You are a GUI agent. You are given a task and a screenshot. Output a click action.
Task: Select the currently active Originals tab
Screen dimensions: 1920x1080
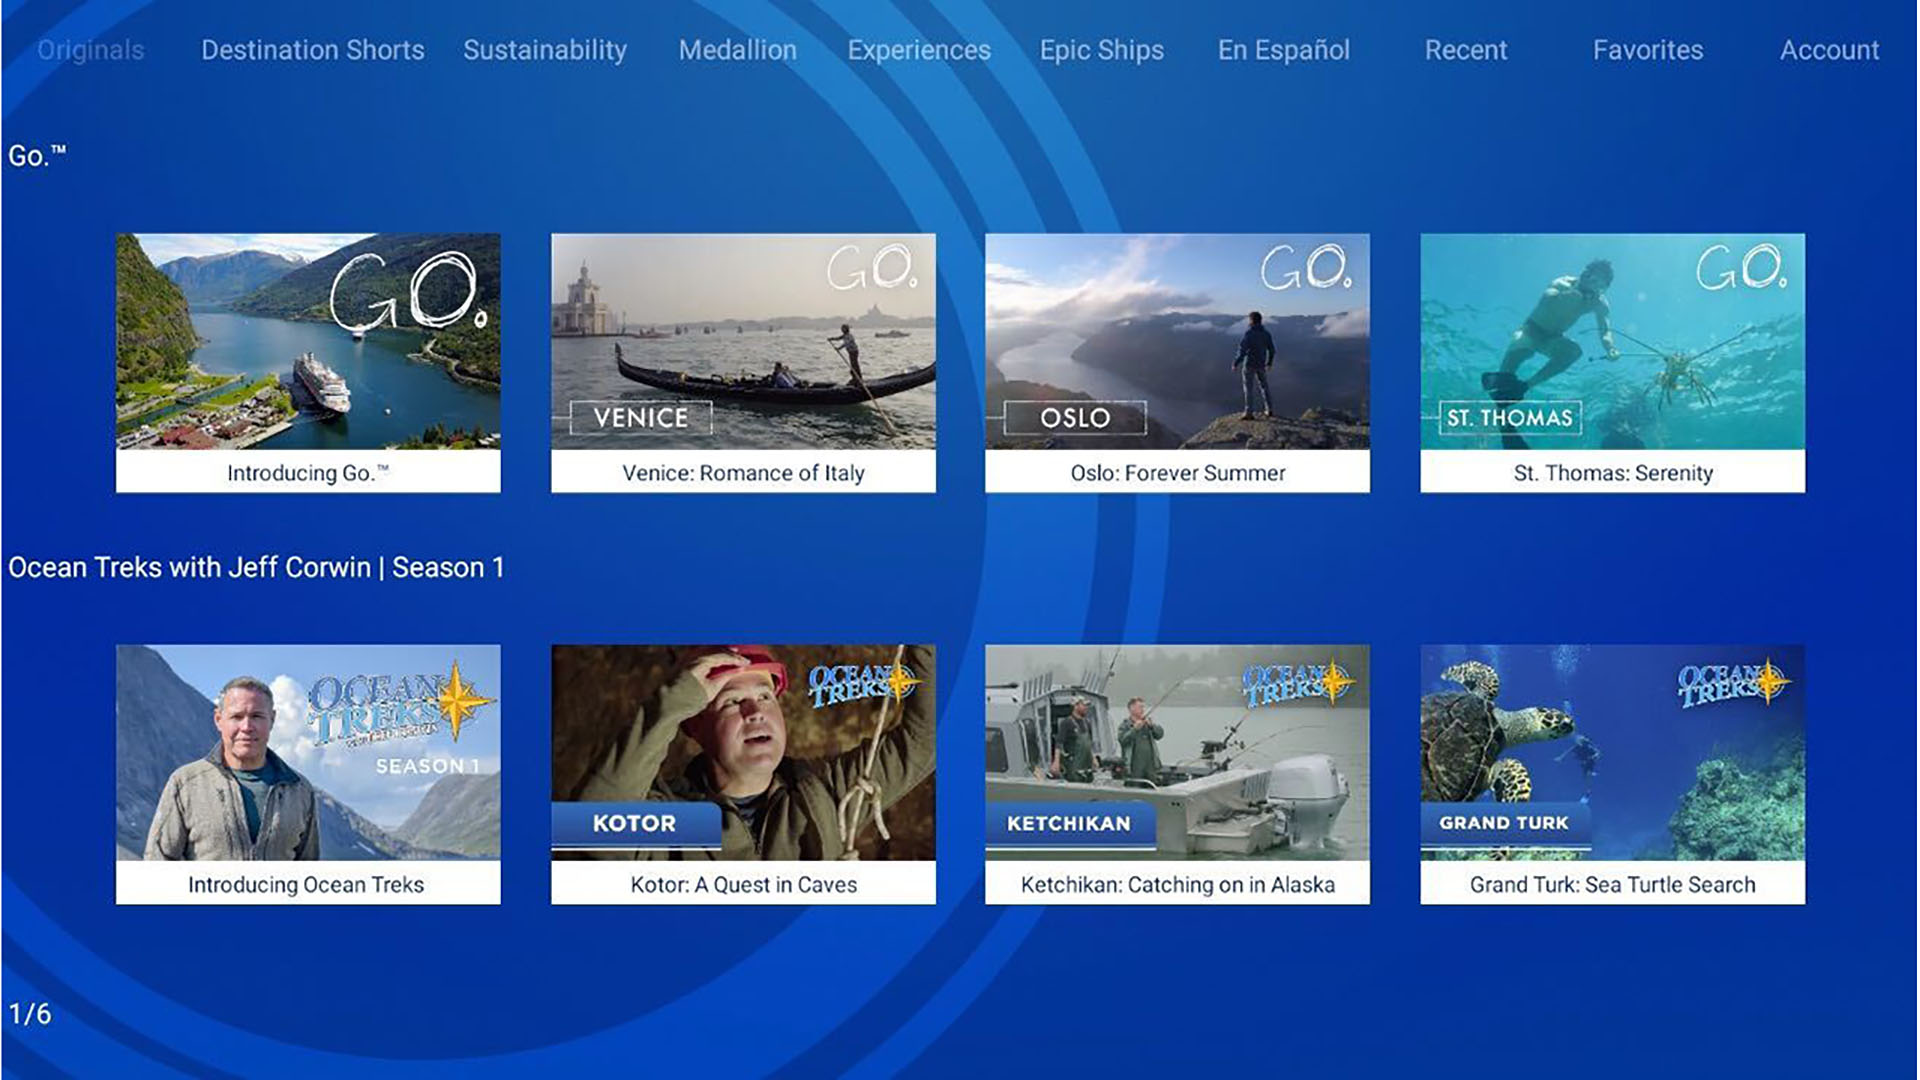pos(89,50)
